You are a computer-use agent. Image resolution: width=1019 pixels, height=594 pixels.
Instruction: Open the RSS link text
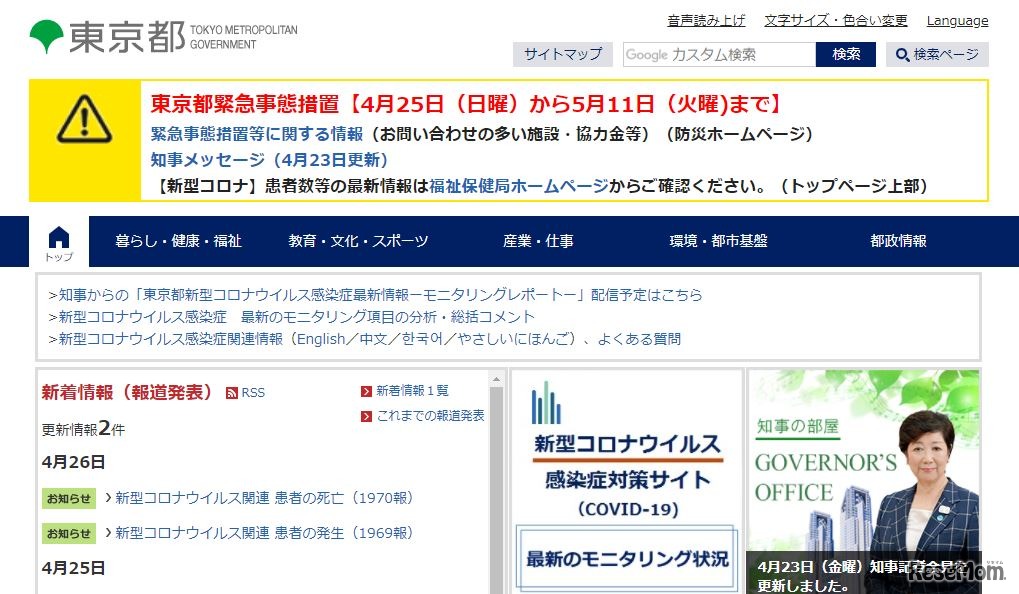point(253,393)
